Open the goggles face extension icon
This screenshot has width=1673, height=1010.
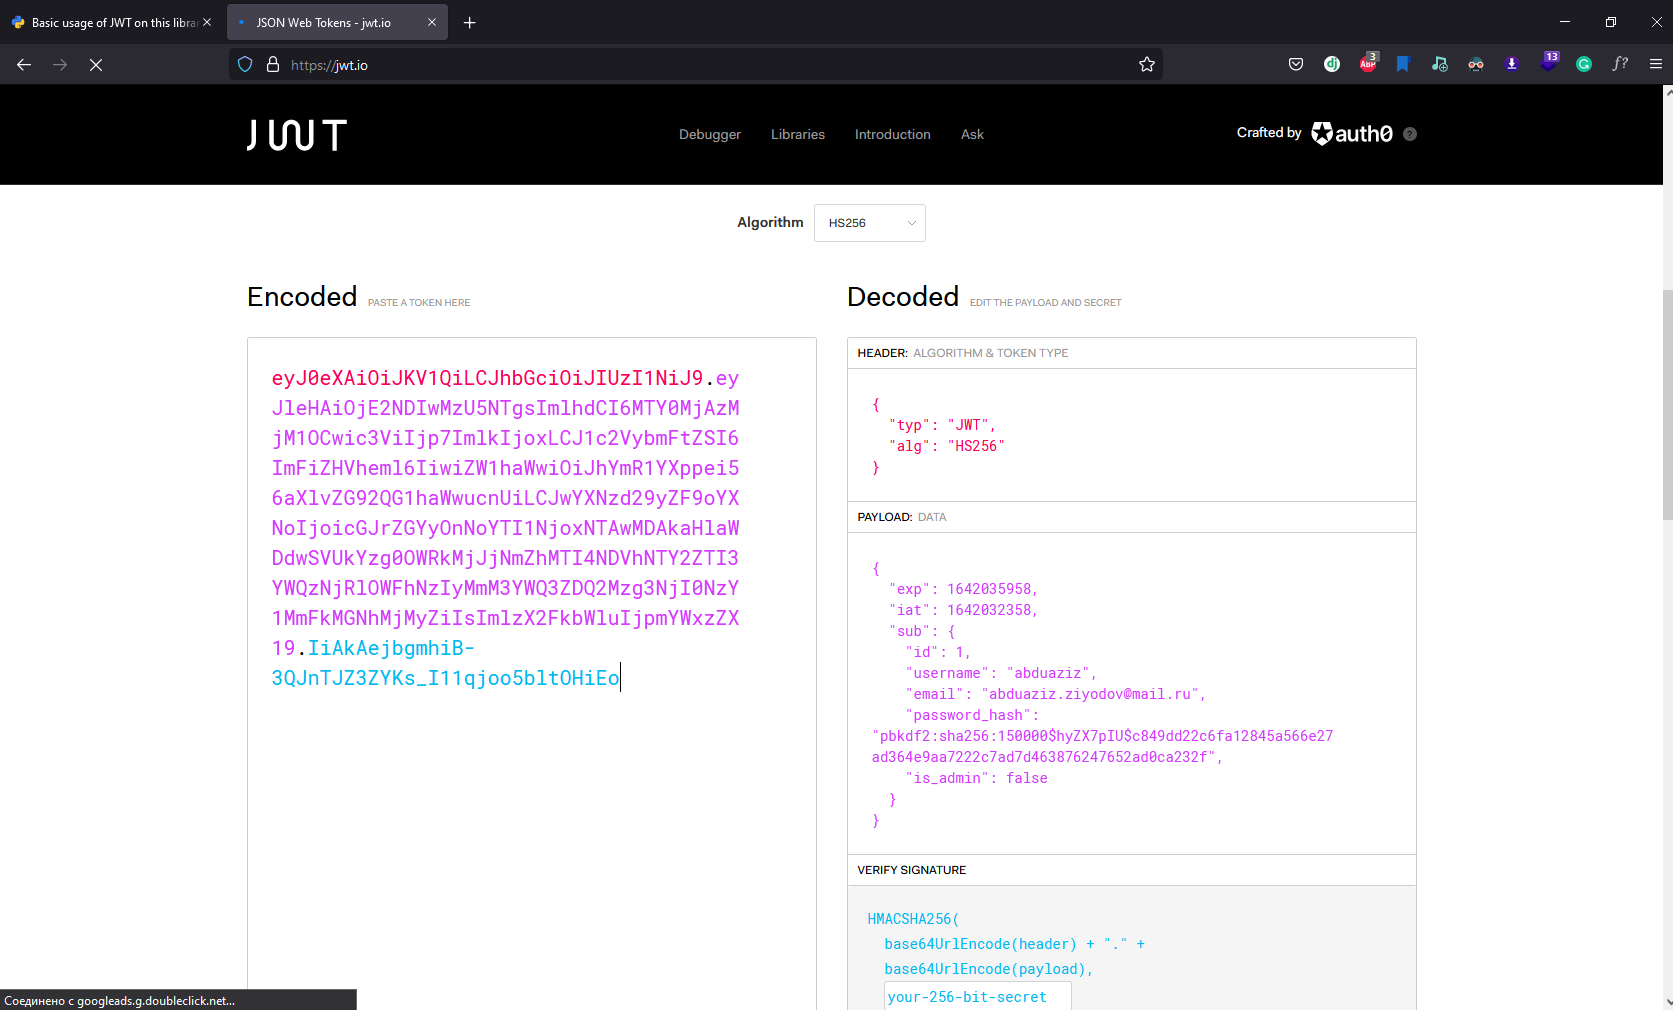1476,64
